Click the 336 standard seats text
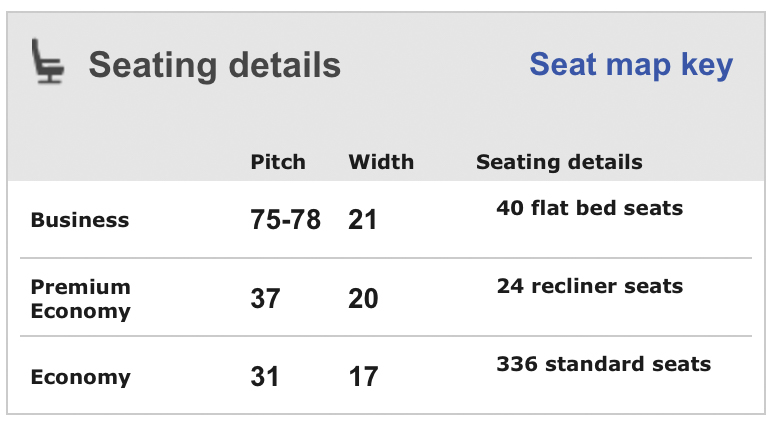Image resolution: width=777 pixels, height=429 pixels. coord(603,364)
